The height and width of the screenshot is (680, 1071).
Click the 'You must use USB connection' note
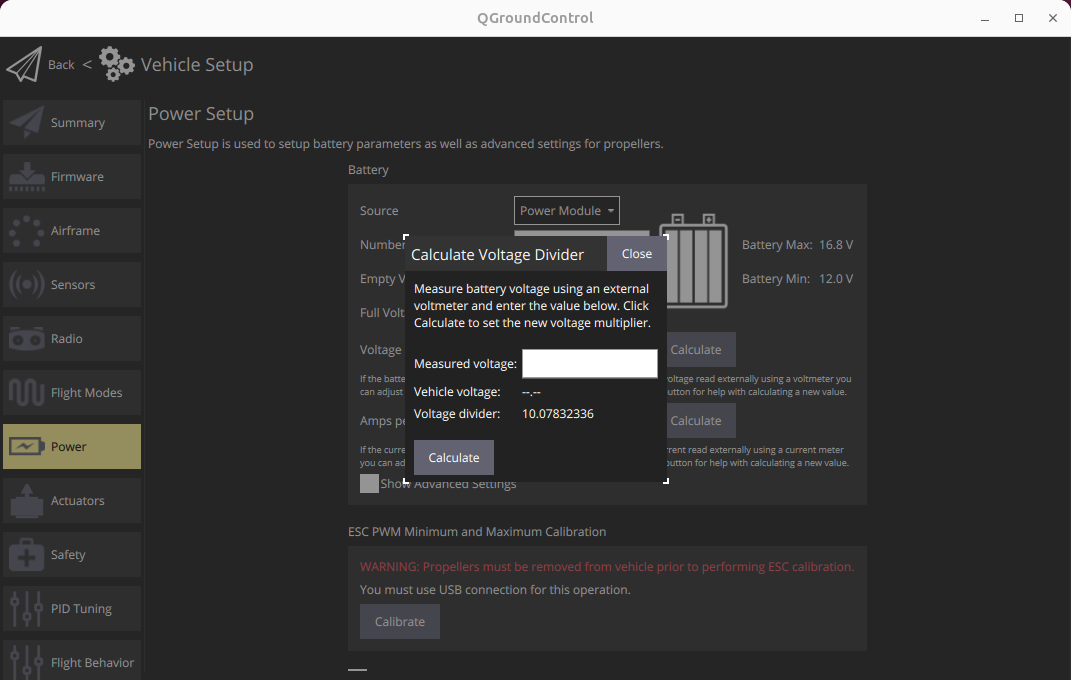pyautogui.click(x=495, y=590)
